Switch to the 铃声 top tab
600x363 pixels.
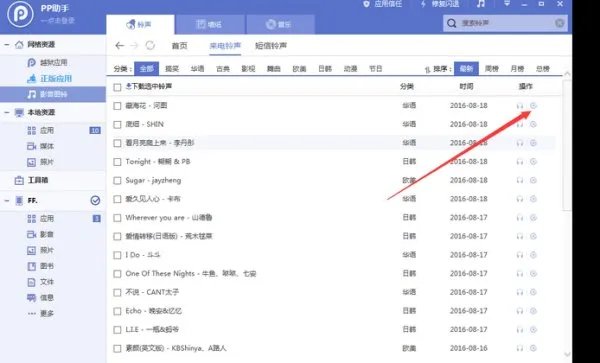(x=140, y=24)
